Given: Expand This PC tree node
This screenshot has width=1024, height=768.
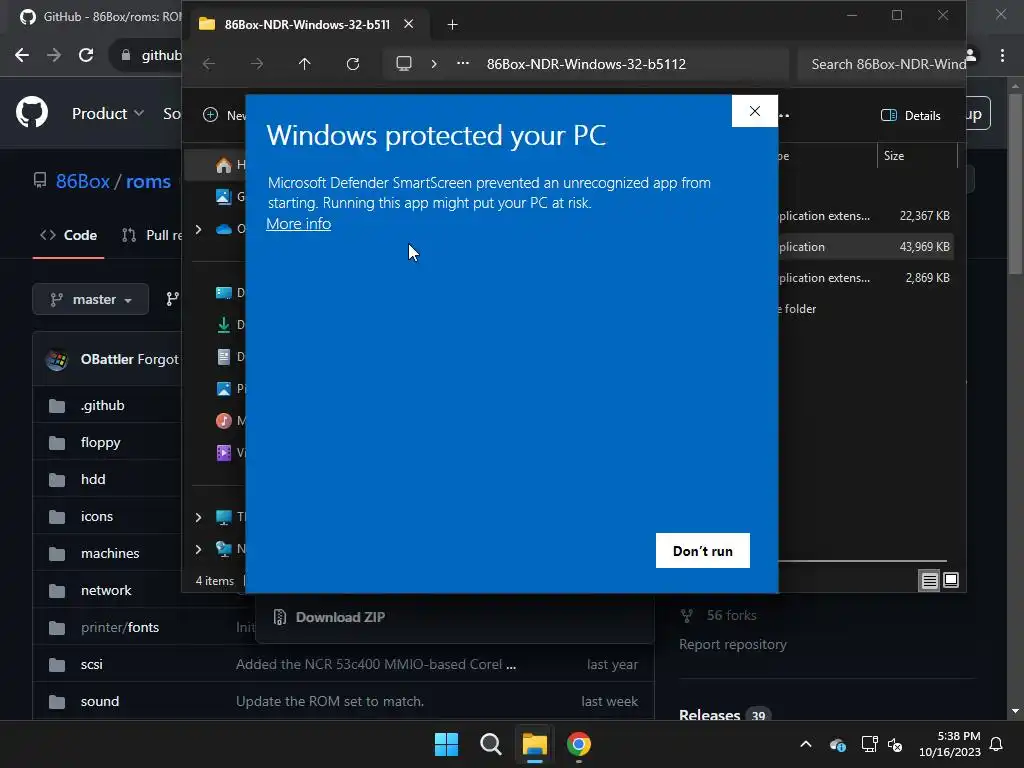Looking at the screenshot, I should [199, 517].
